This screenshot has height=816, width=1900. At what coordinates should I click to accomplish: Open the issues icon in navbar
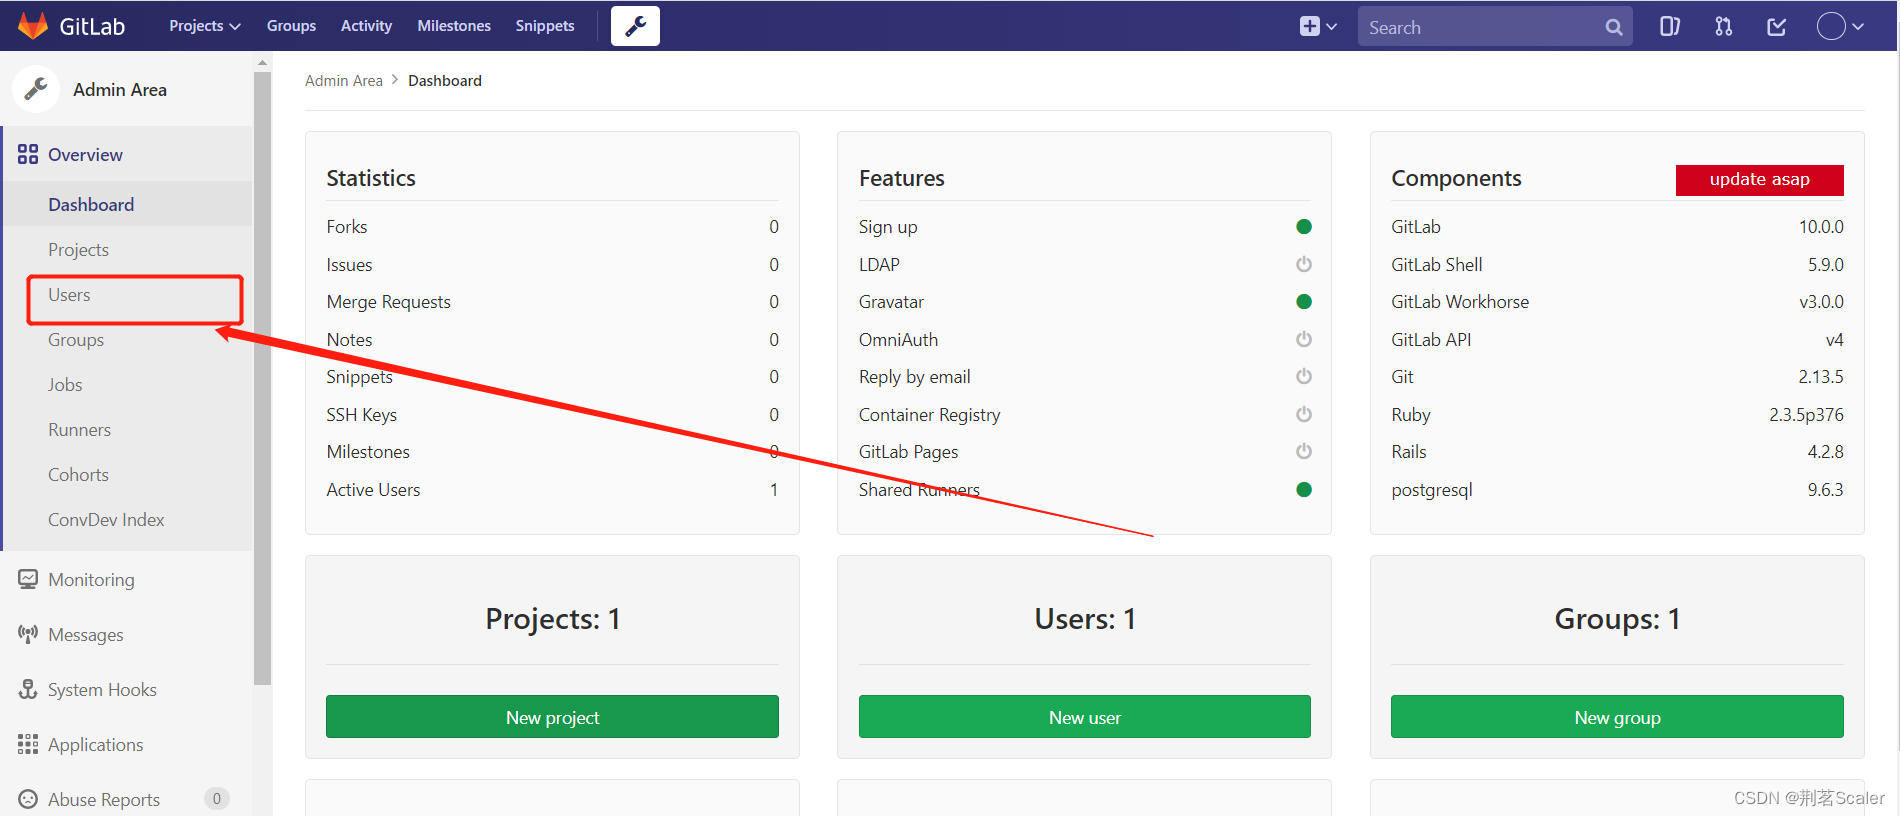coord(1670,27)
